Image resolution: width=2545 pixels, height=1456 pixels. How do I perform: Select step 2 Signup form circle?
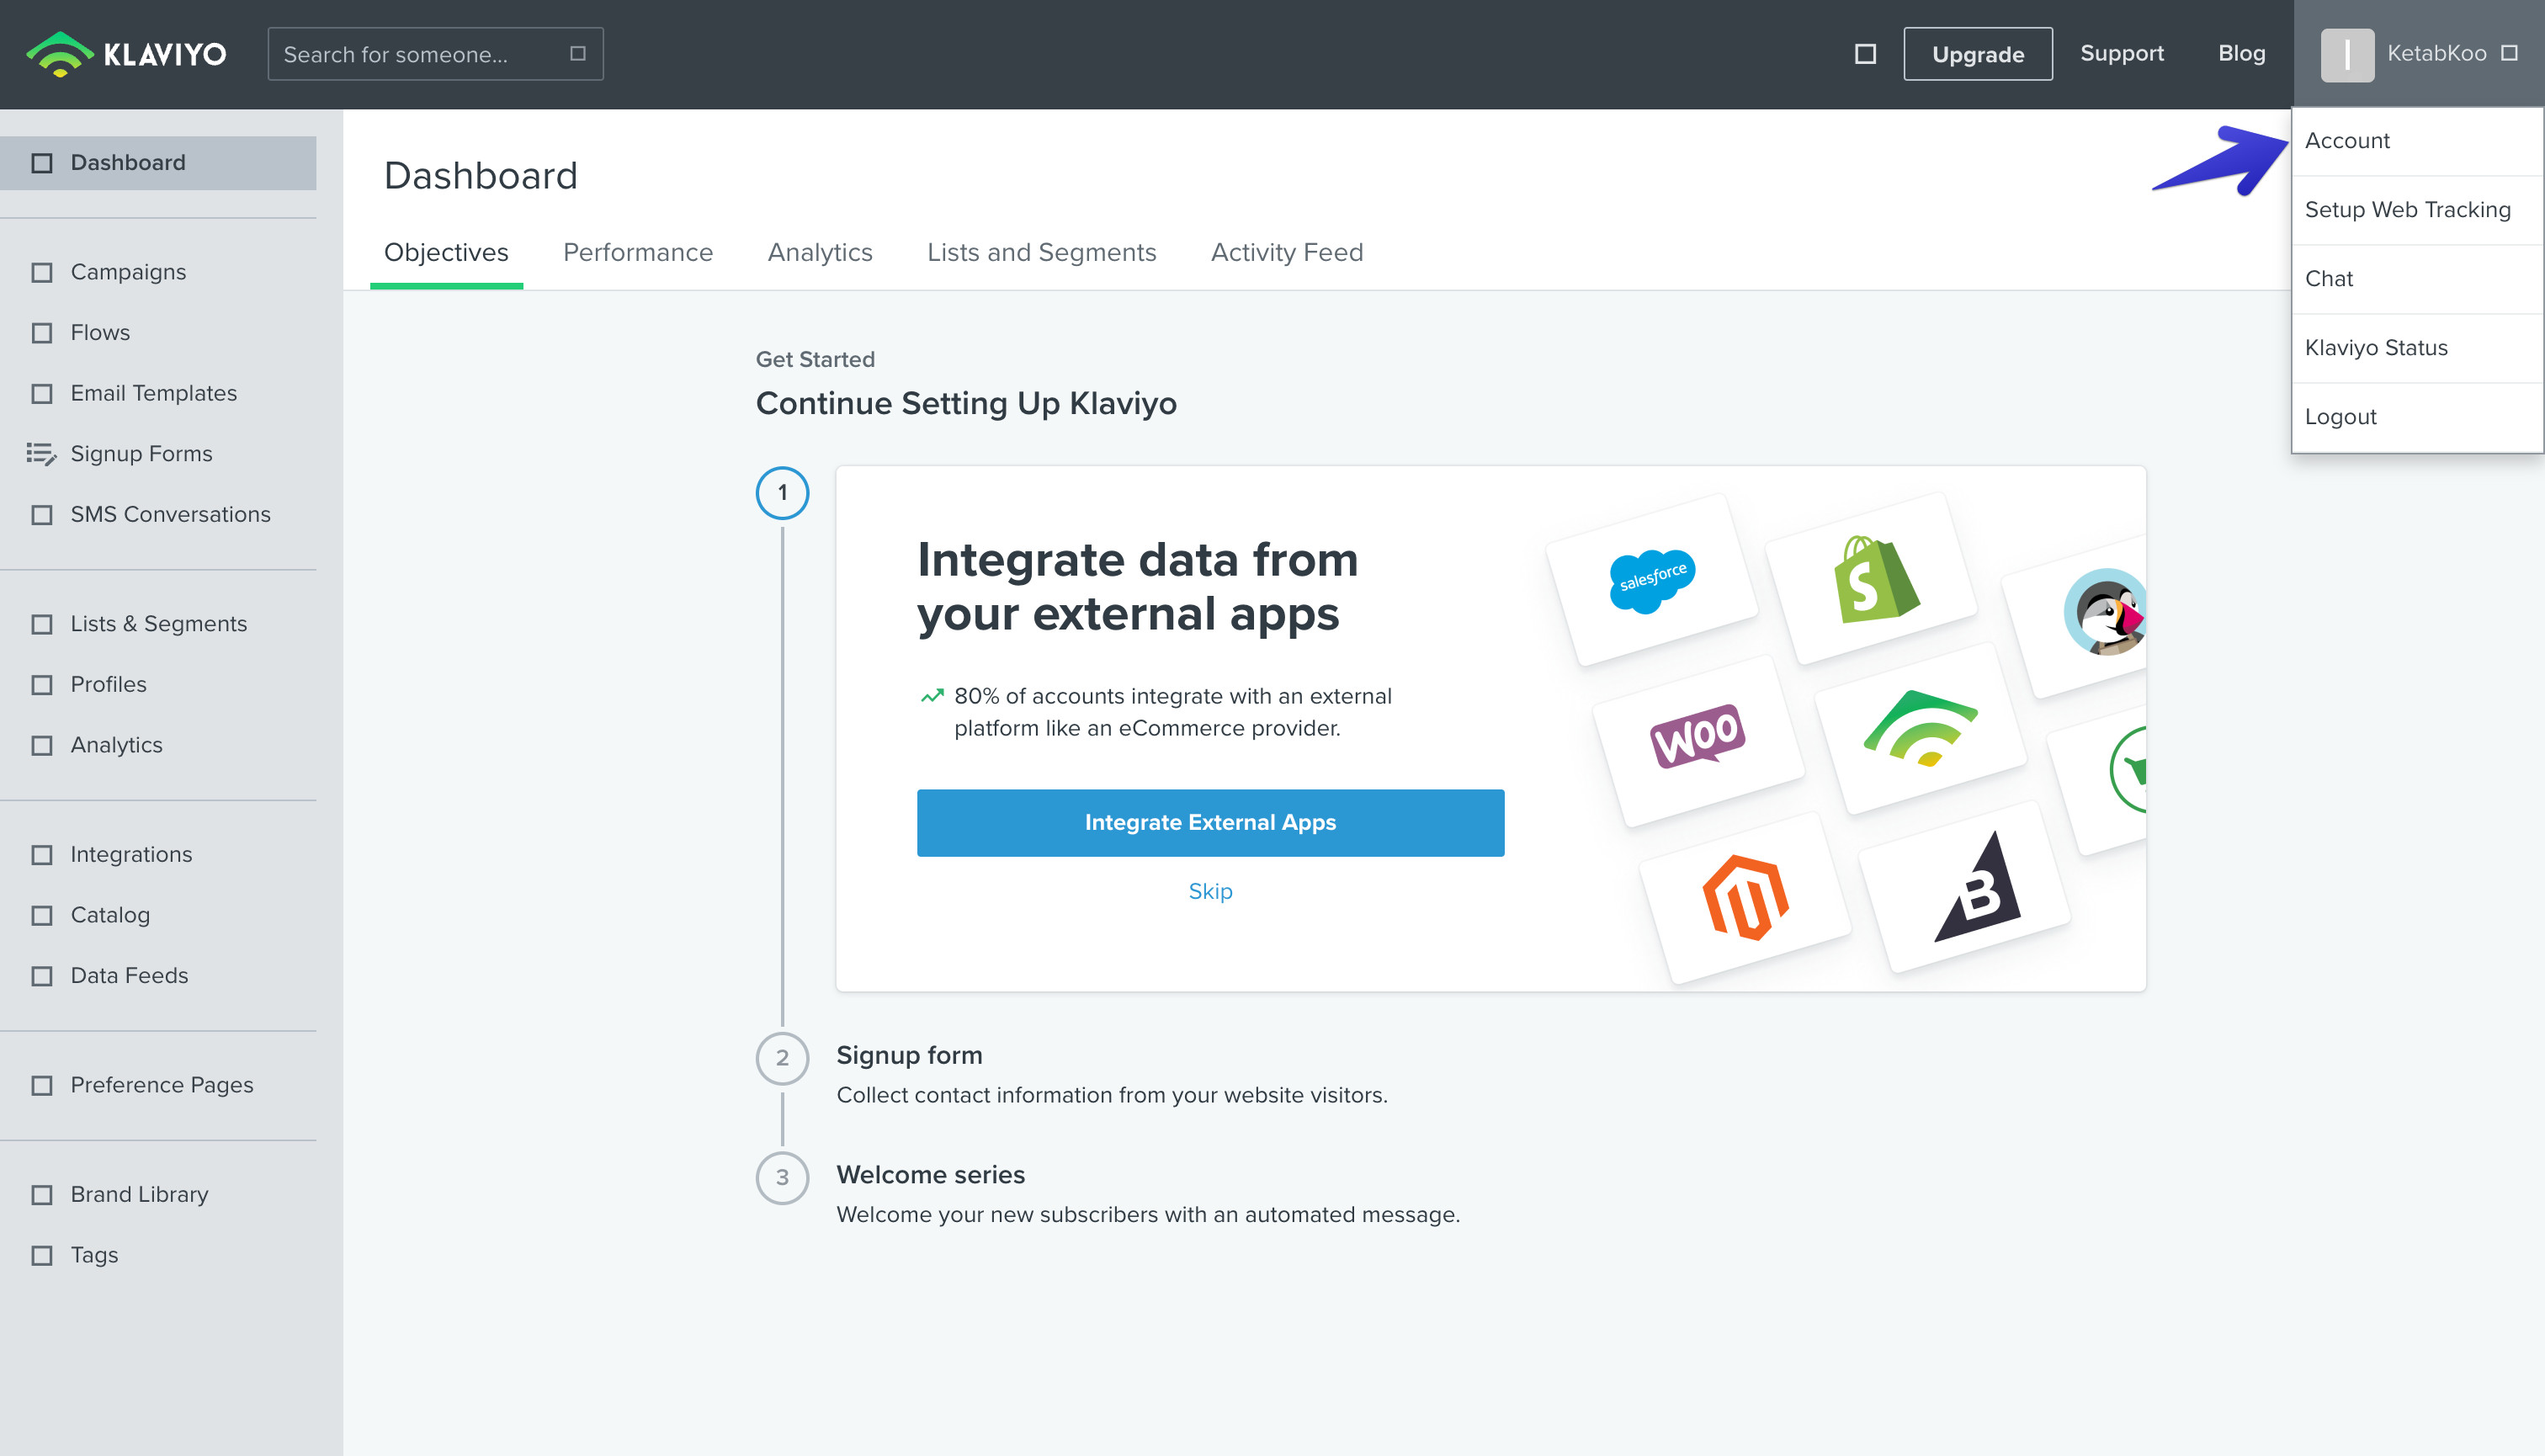pos(782,1058)
